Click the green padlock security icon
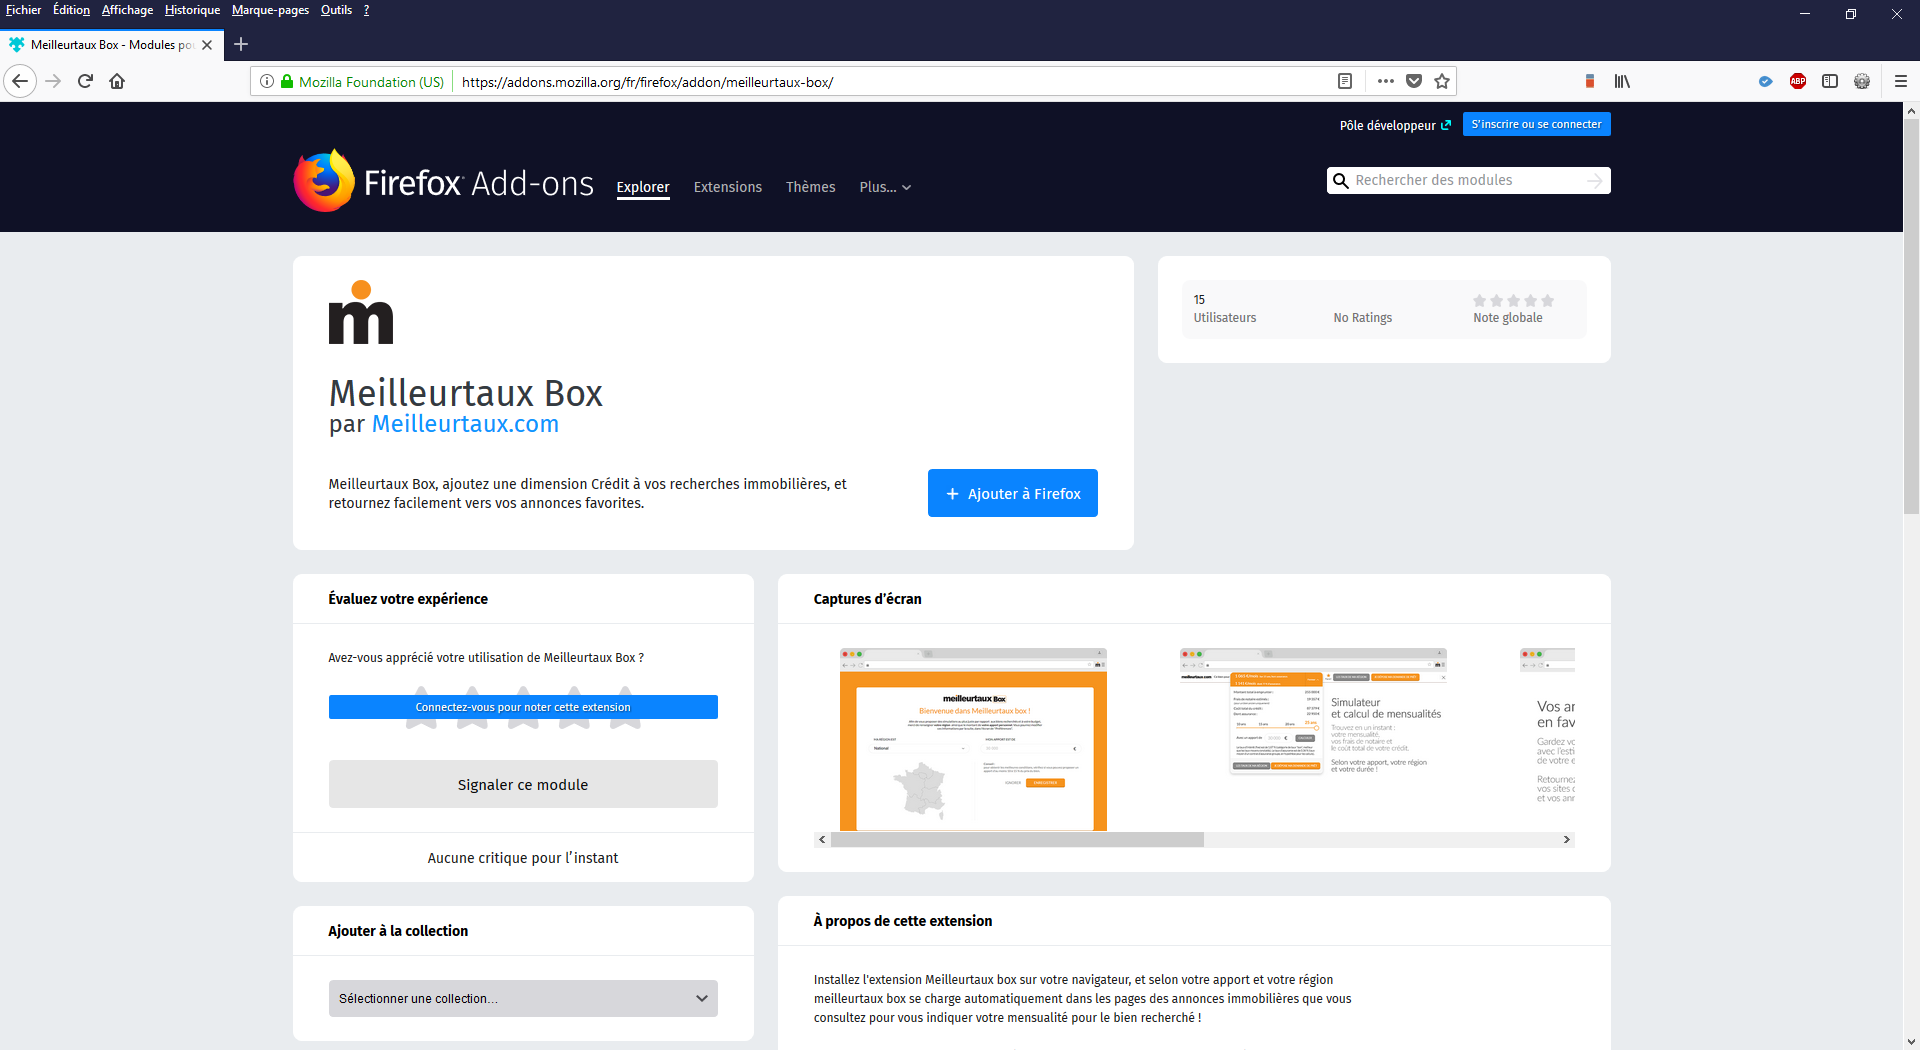The width and height of the screenshot is (1920, 1050). (x=287, y=82)
